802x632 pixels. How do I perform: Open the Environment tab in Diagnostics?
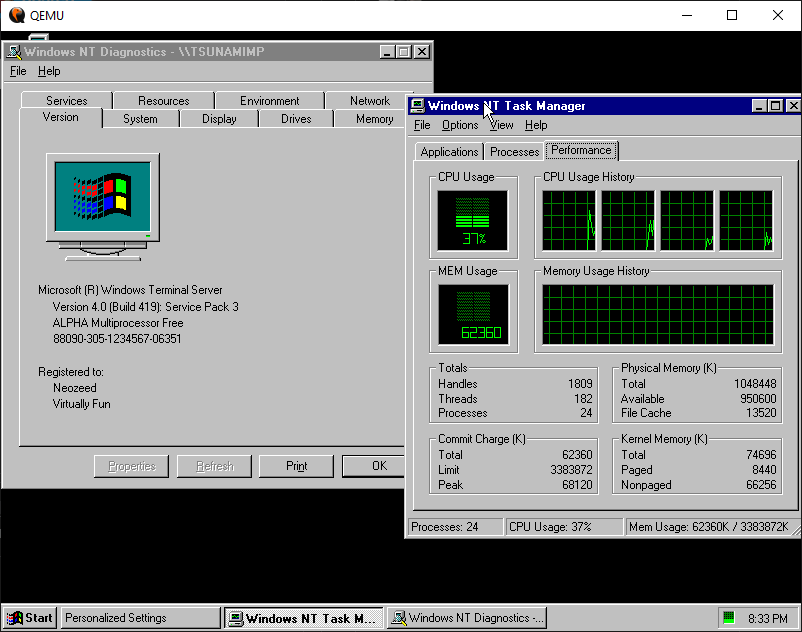[270, 101]
